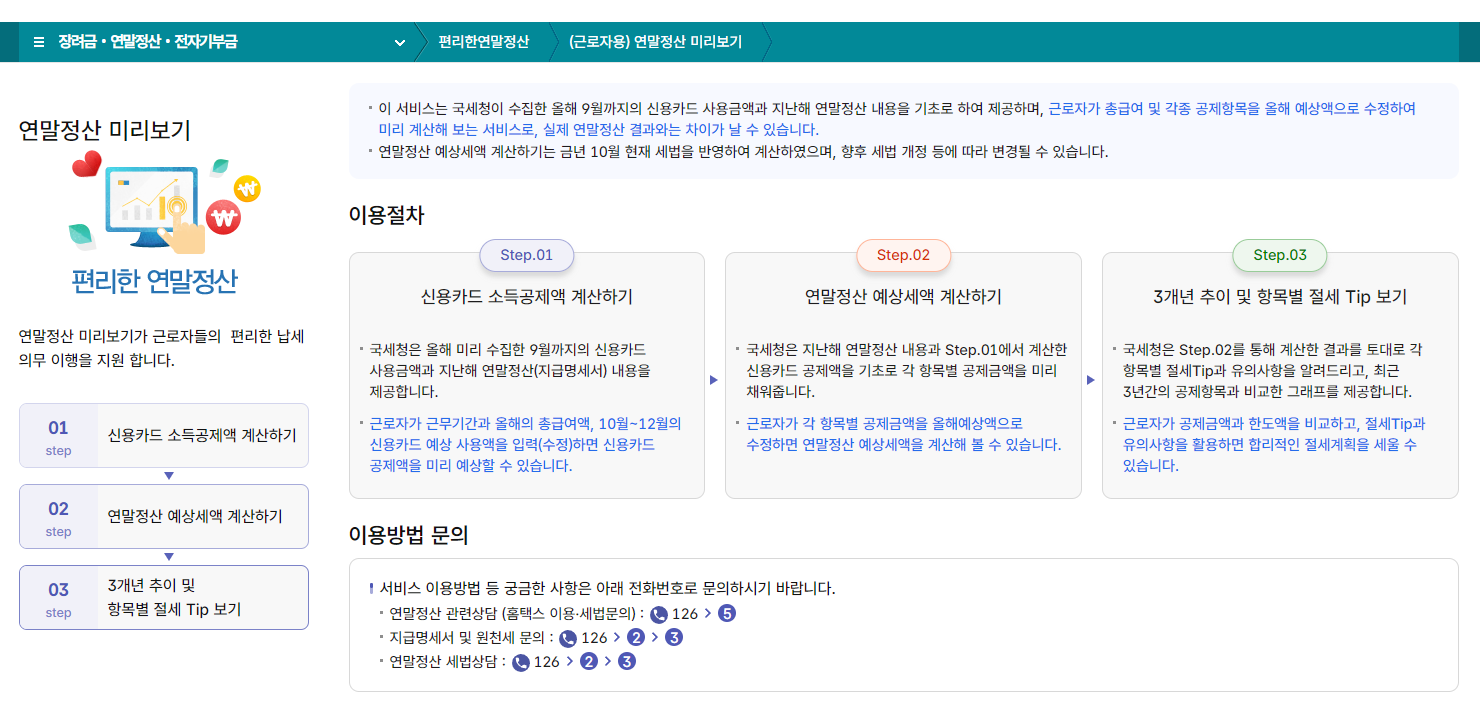
Task: Click the red heart in the illustration
Action: [88, 164]
